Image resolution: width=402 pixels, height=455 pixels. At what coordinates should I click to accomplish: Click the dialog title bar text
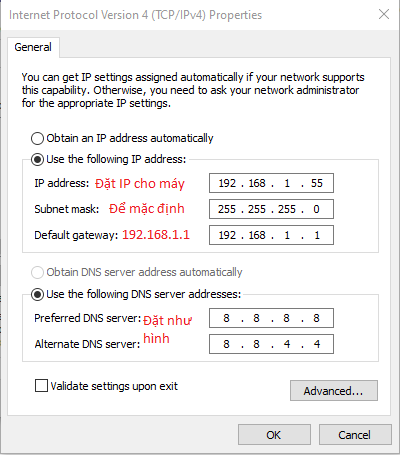[136, 15]
